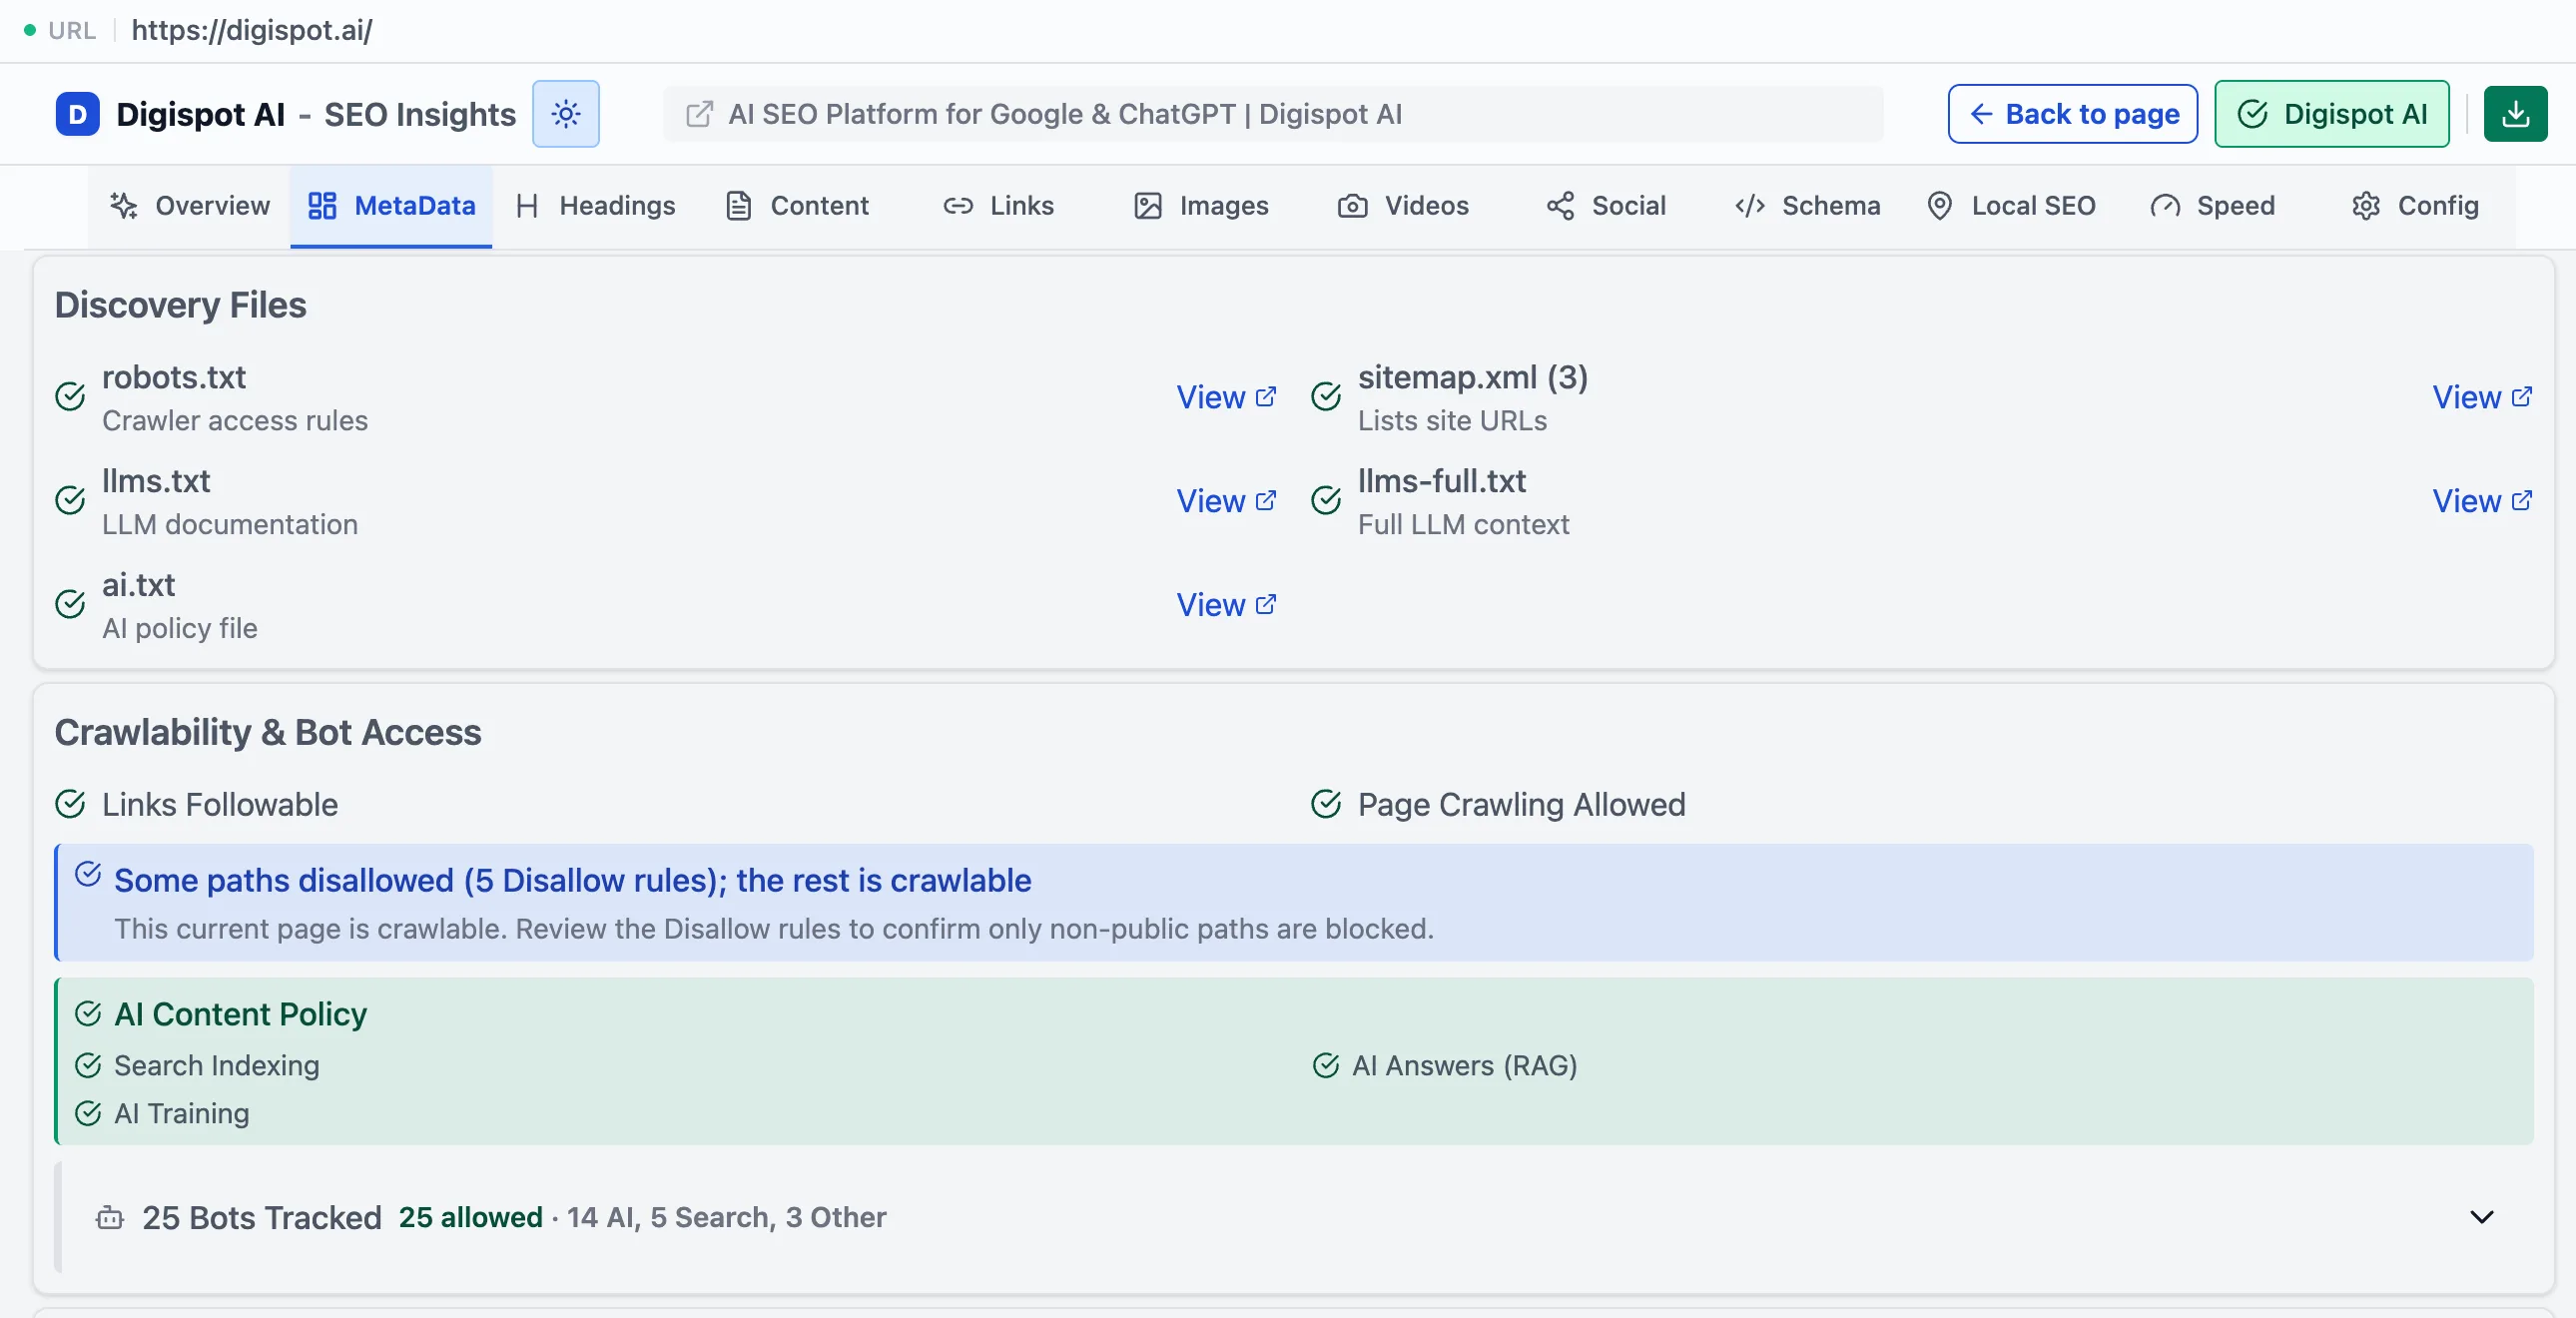View the ai.txt policy file
This screenshot has width=2576, height=1318.
coord(1226,605)
